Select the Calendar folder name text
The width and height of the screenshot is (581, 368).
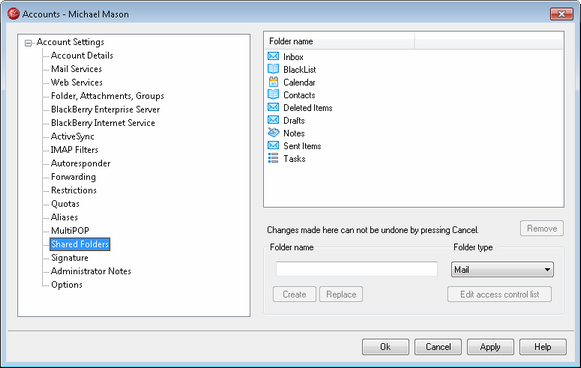(299, 82)
